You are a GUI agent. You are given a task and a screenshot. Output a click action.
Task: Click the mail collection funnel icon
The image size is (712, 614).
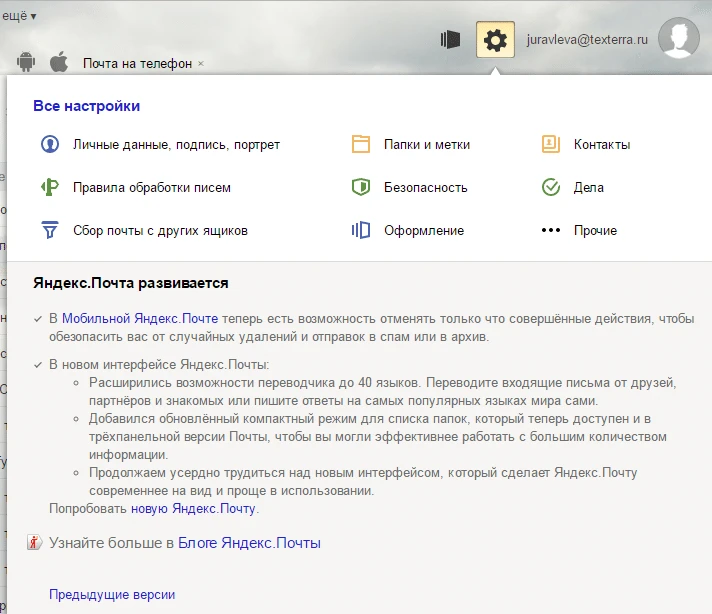click(x=50, y=230)
